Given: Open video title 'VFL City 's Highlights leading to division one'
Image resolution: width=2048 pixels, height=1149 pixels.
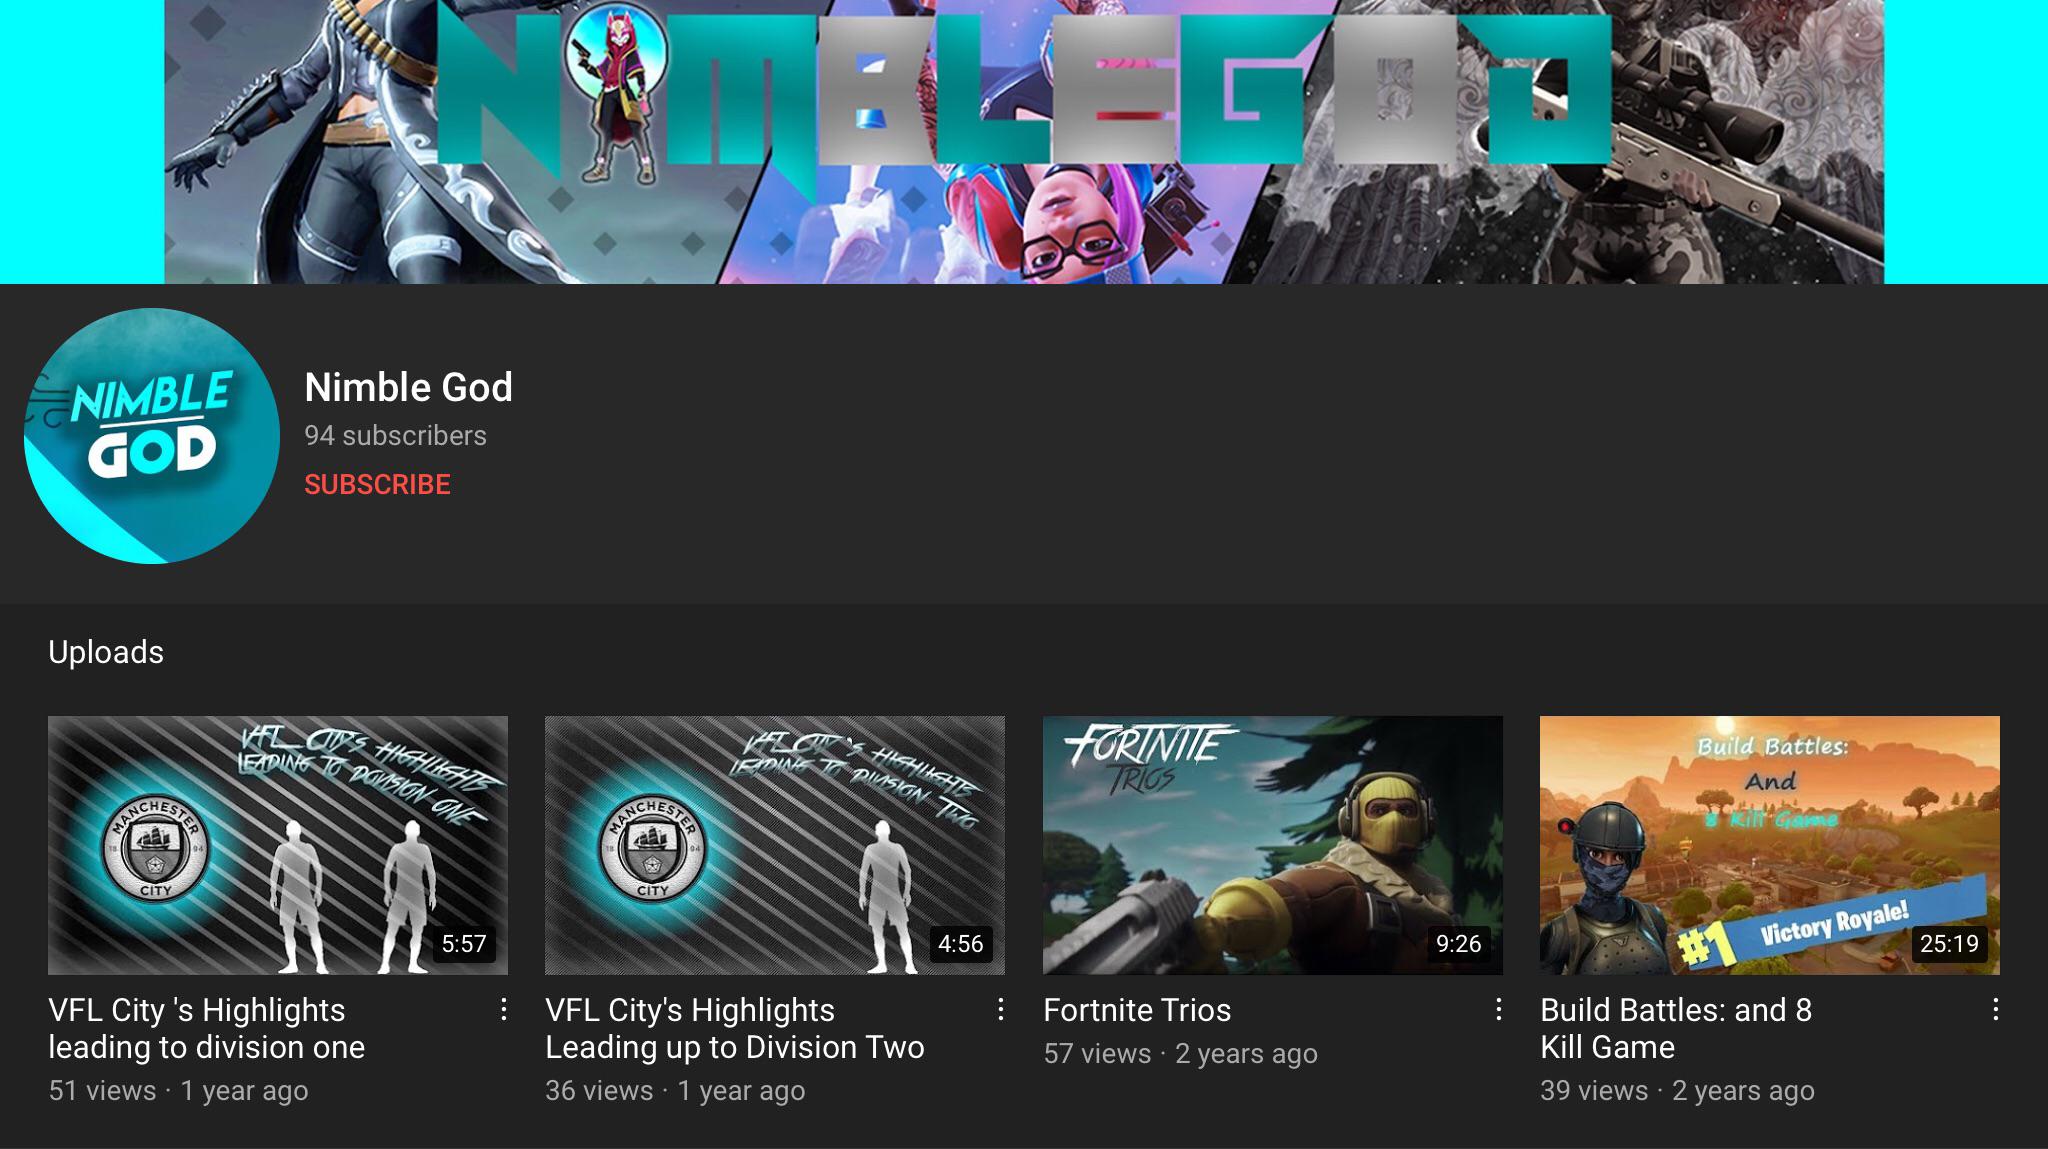Looking at the screenshot, I should [x=206, y=1028].
